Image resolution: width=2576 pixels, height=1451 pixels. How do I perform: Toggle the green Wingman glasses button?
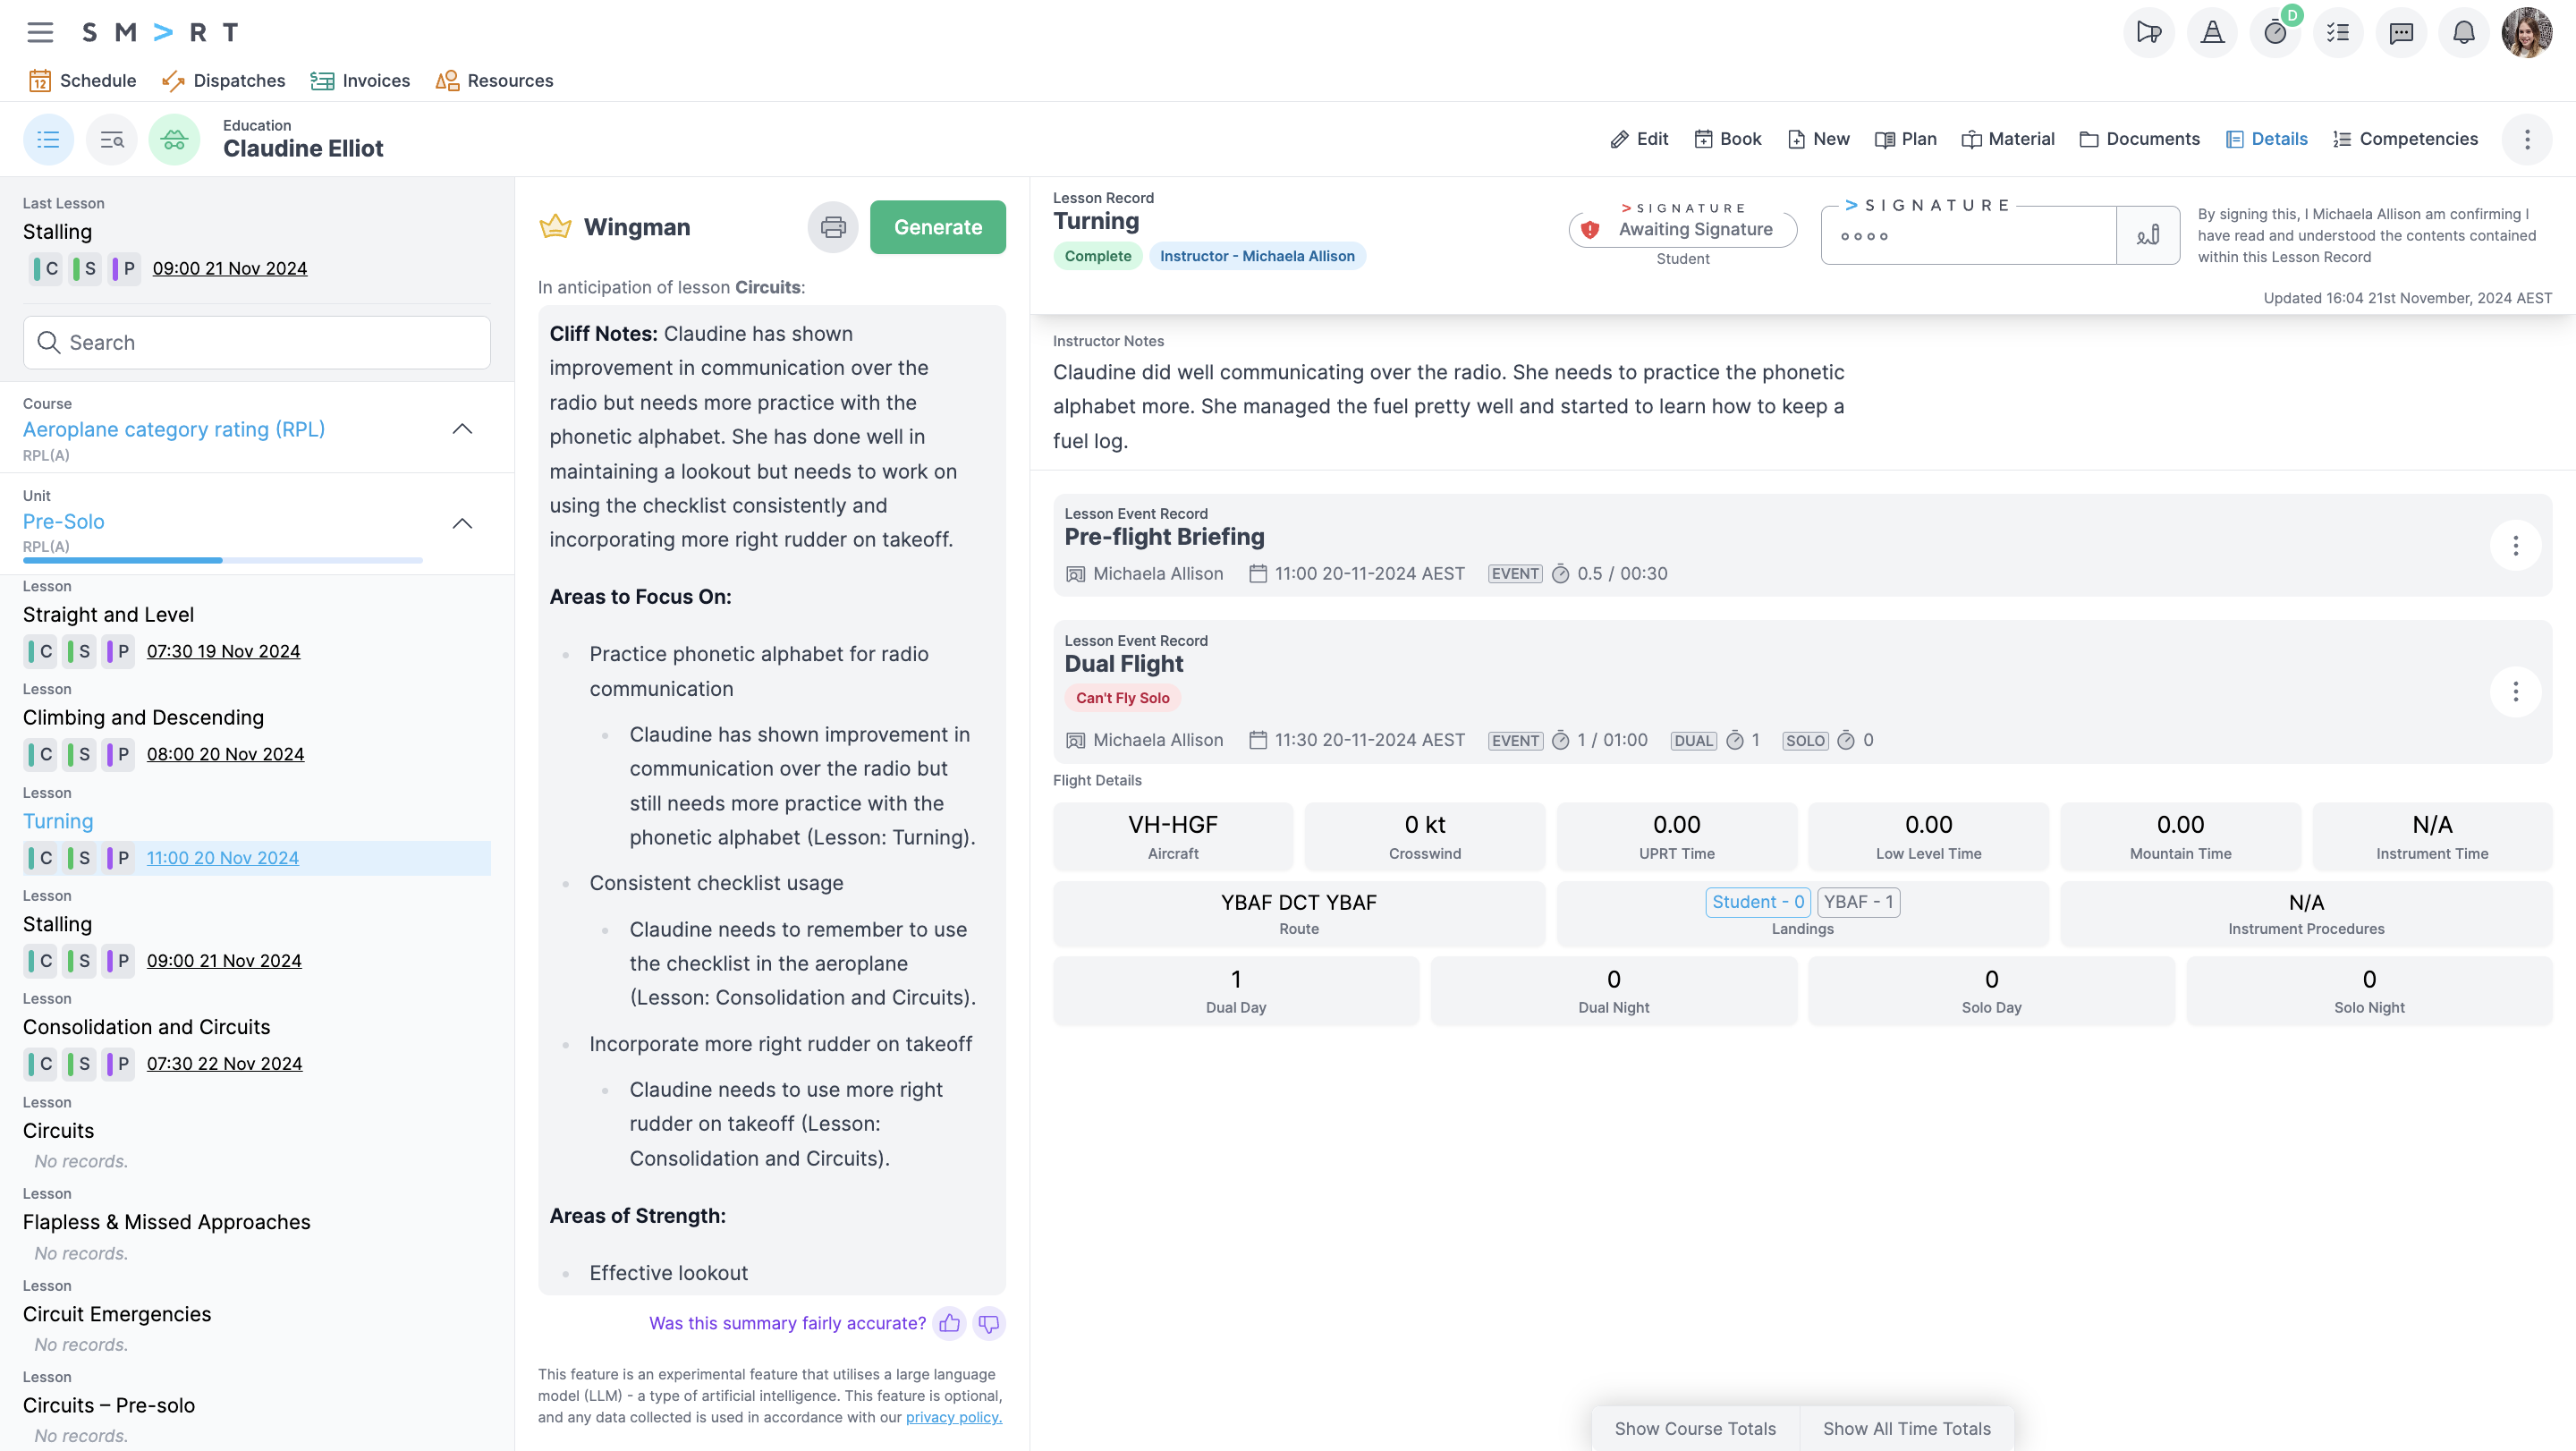click(x=174, y=139)
